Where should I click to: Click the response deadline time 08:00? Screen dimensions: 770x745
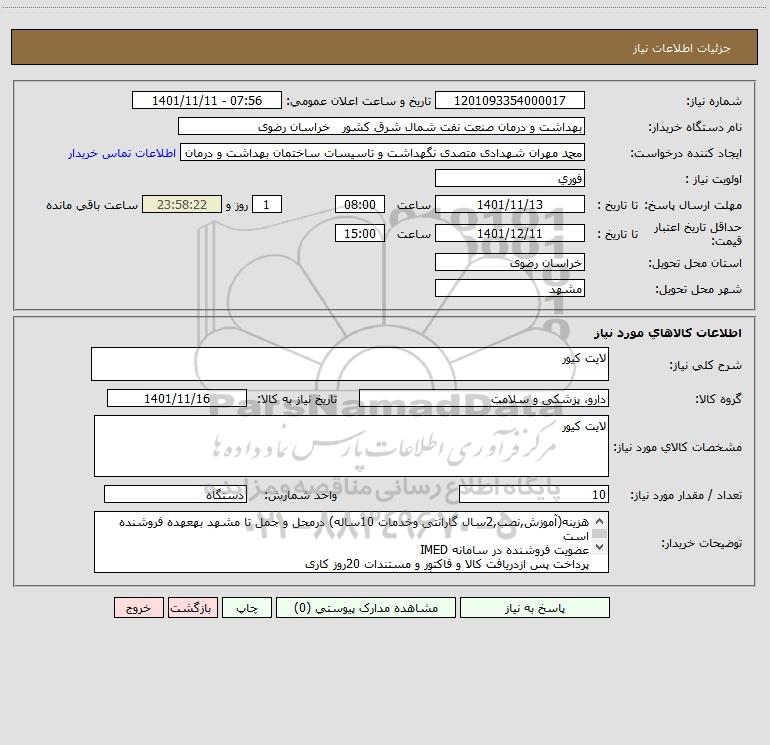pyautogui.click(x=359, y=204)
